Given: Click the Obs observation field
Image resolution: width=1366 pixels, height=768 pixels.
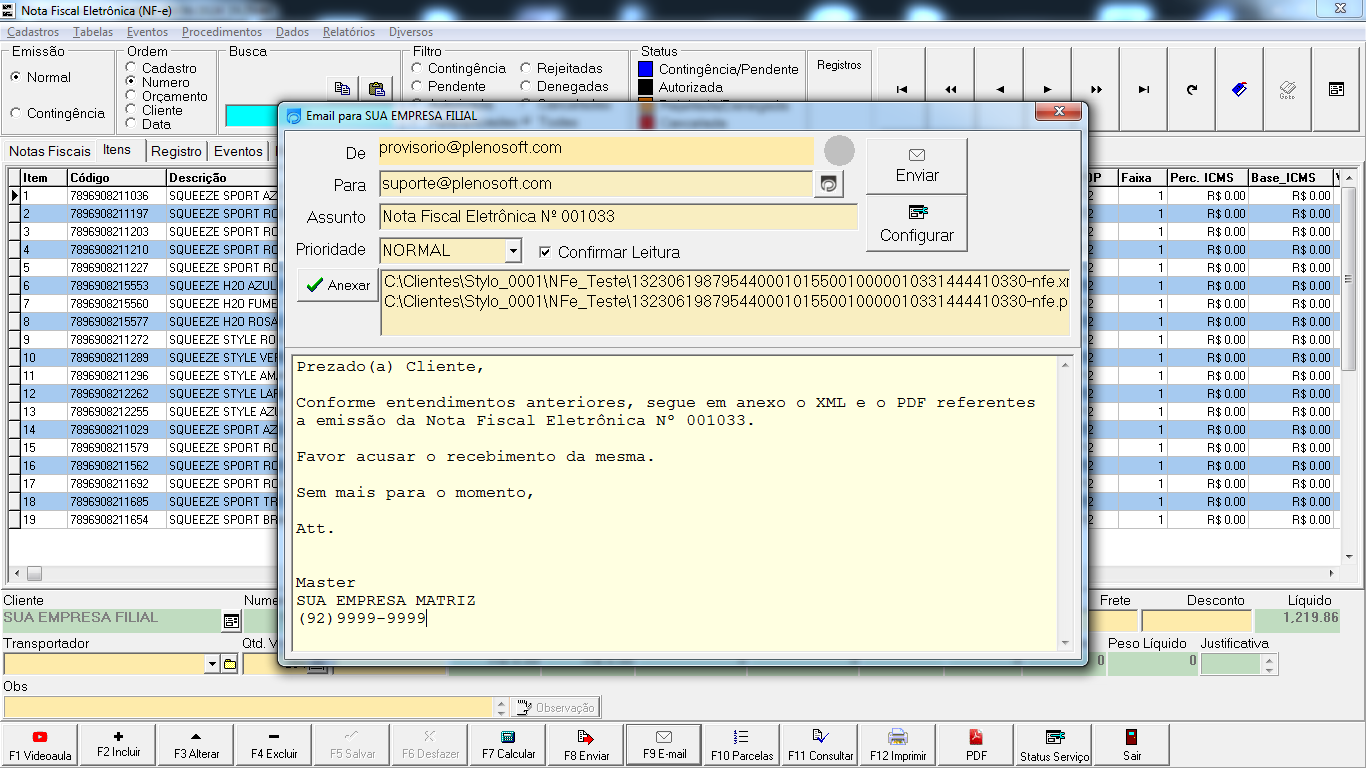Looking at the screenshot, I should point(249,707).
